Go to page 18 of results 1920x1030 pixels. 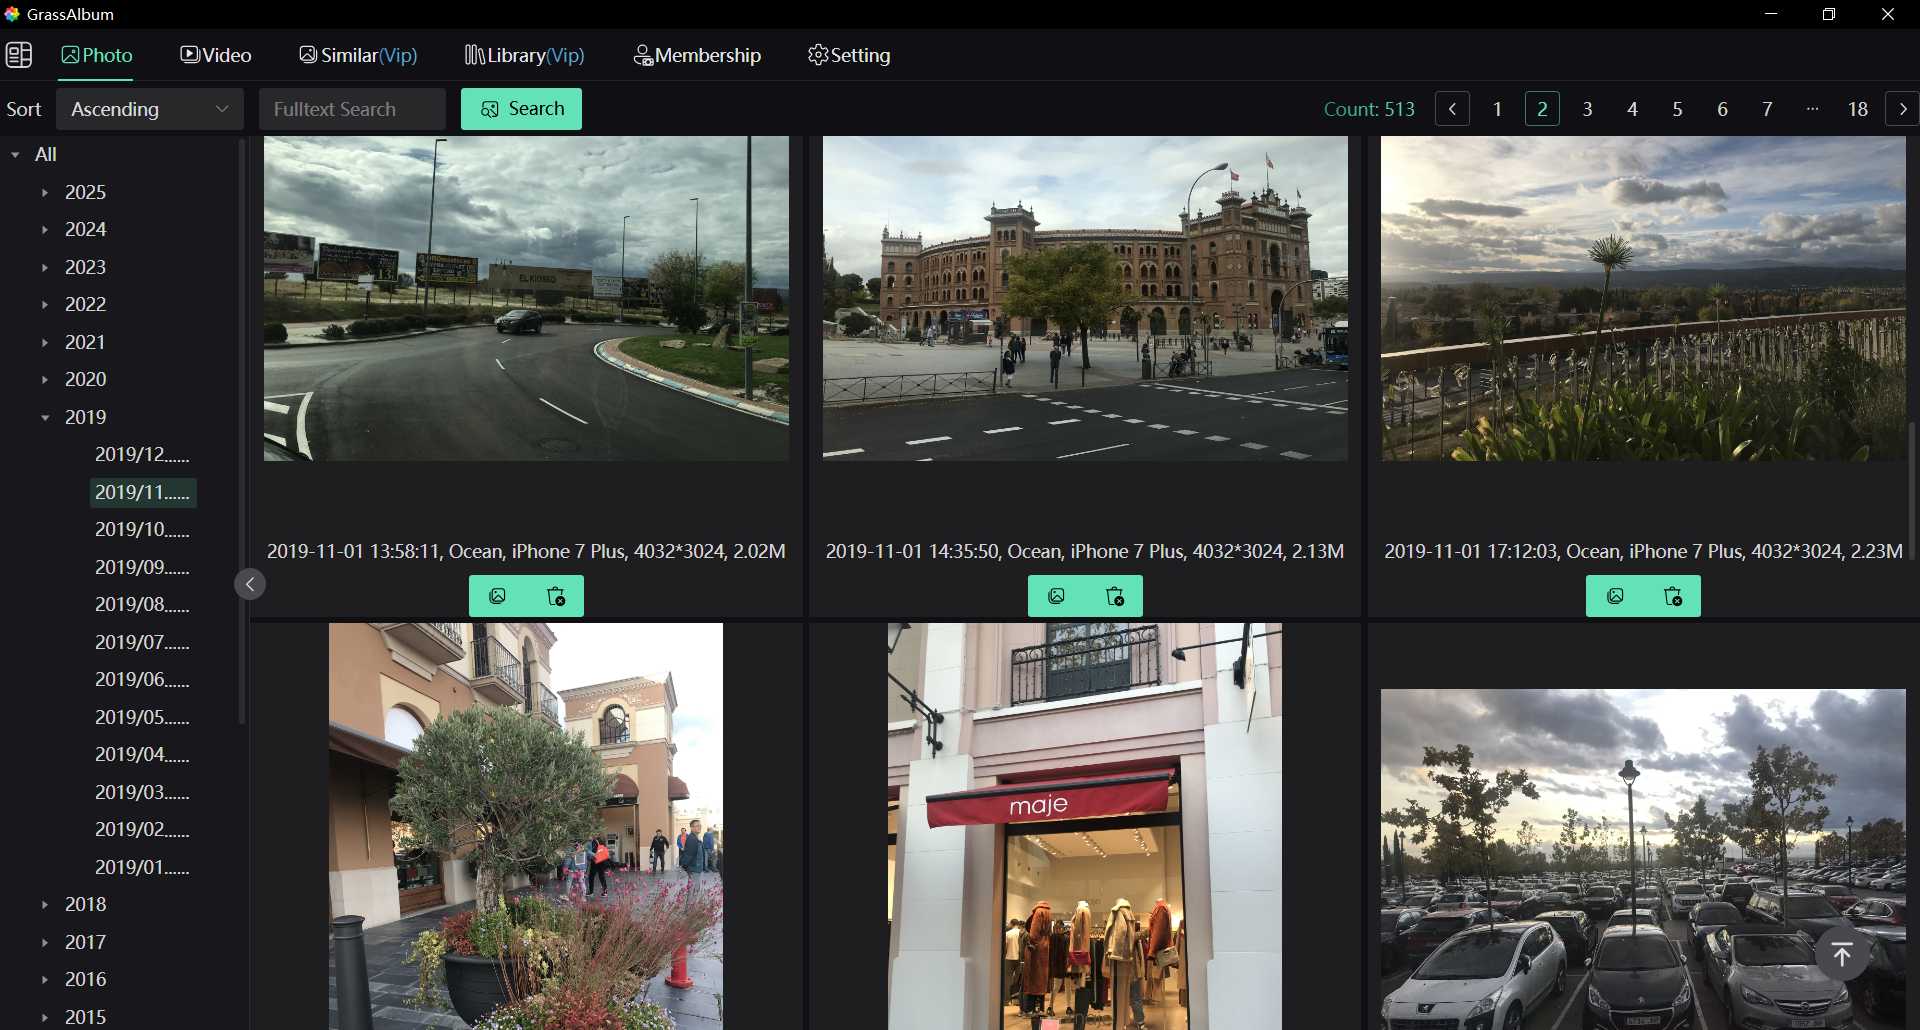(1858, 109)
